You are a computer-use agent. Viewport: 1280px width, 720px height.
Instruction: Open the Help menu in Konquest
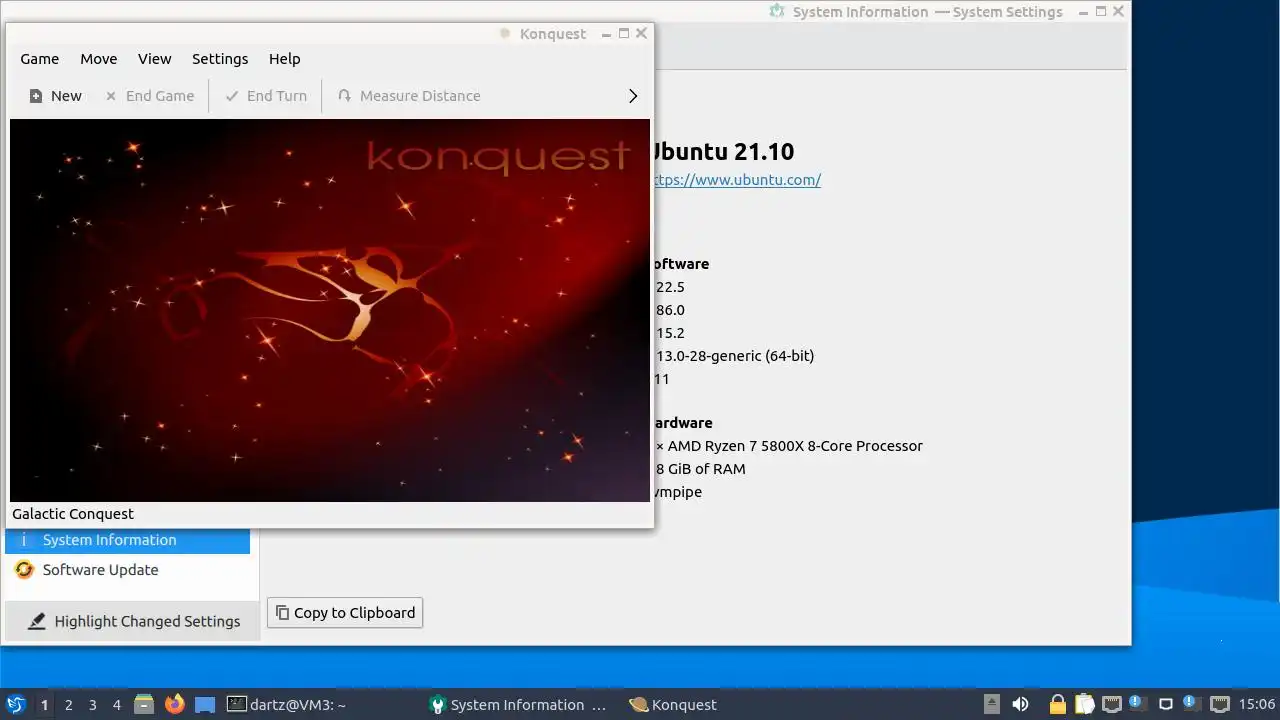[285, 59]
